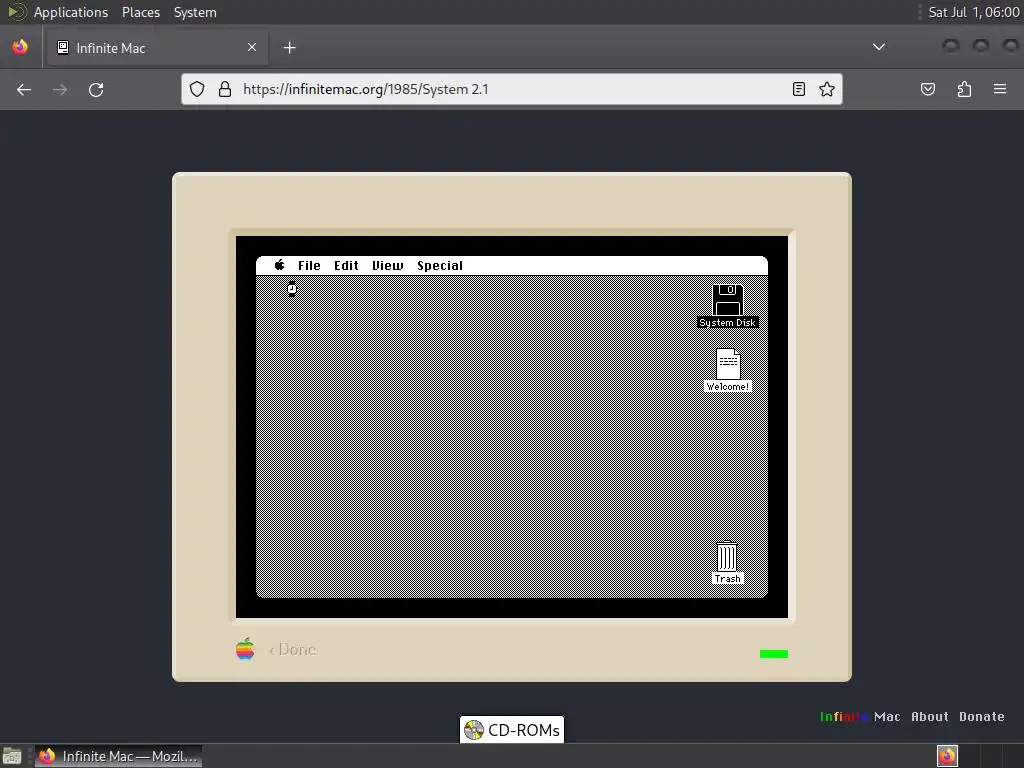Image resolution: width=1024 pixels, height=768 pixels.
Task: Open the Places menu in top panel
Action: pos(141,12)
